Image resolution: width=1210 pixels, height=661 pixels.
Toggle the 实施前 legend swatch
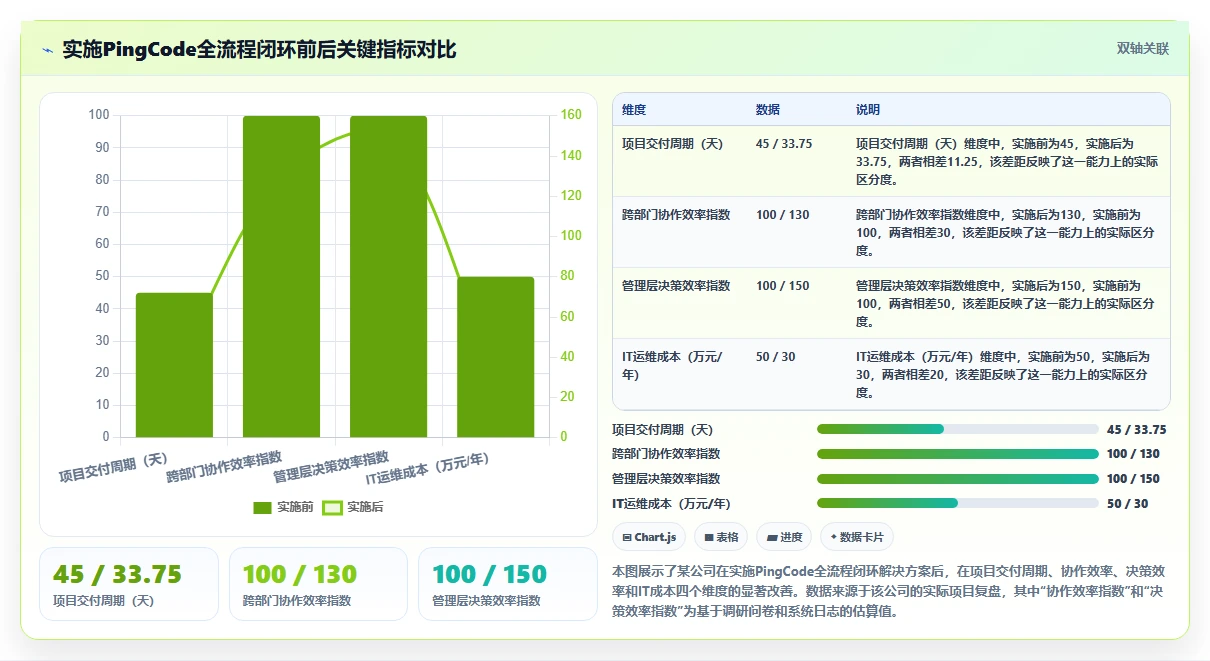(262, 507)
